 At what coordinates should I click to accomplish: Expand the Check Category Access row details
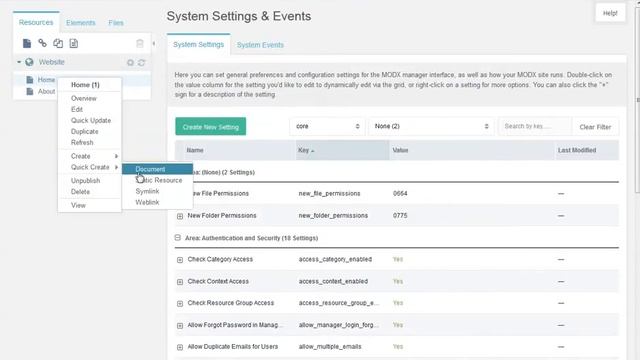tap(180, 260)
